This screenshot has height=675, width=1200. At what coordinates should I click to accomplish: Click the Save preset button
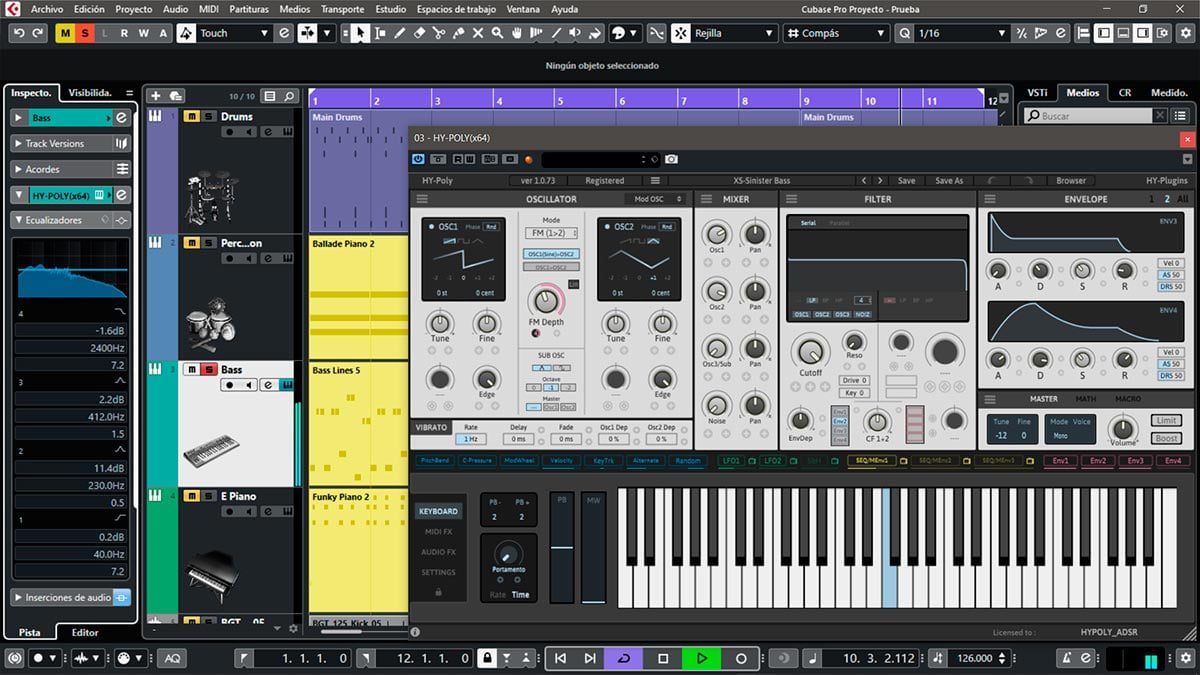click(x=906, y=181)
